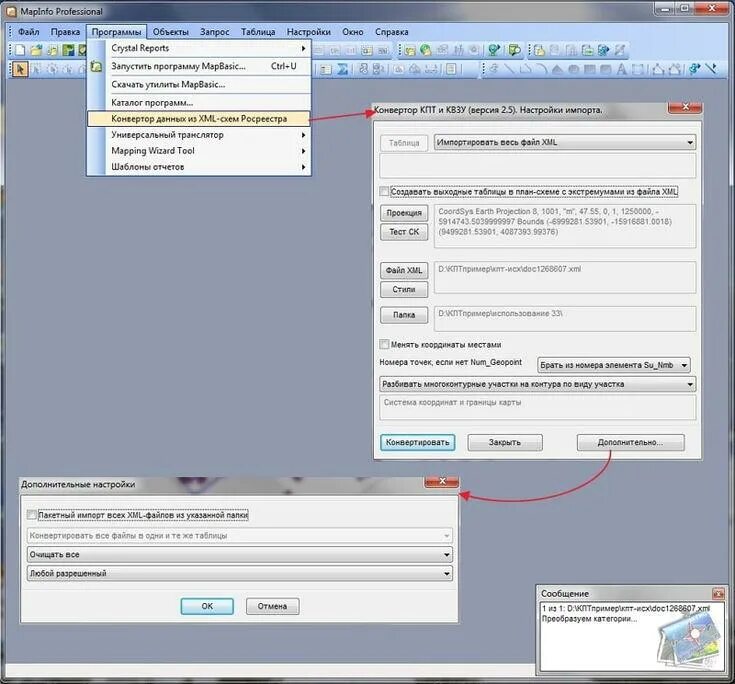Open the Правка menu
735x684 pixels.
pyautogui.click(x=65, y=32)
